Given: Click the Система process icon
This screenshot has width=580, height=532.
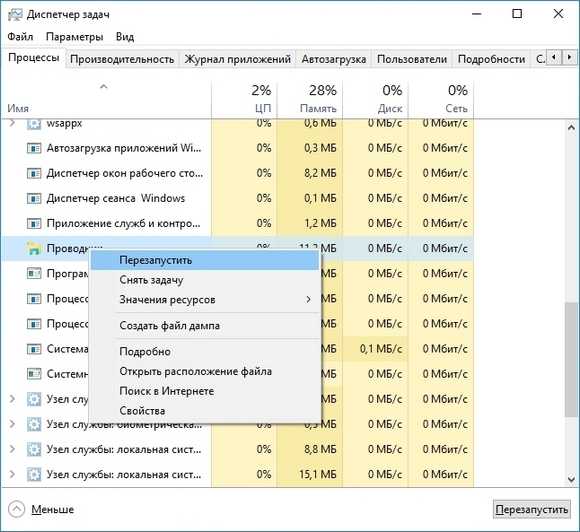Looking at the screenshot, I should coord(34,349).
